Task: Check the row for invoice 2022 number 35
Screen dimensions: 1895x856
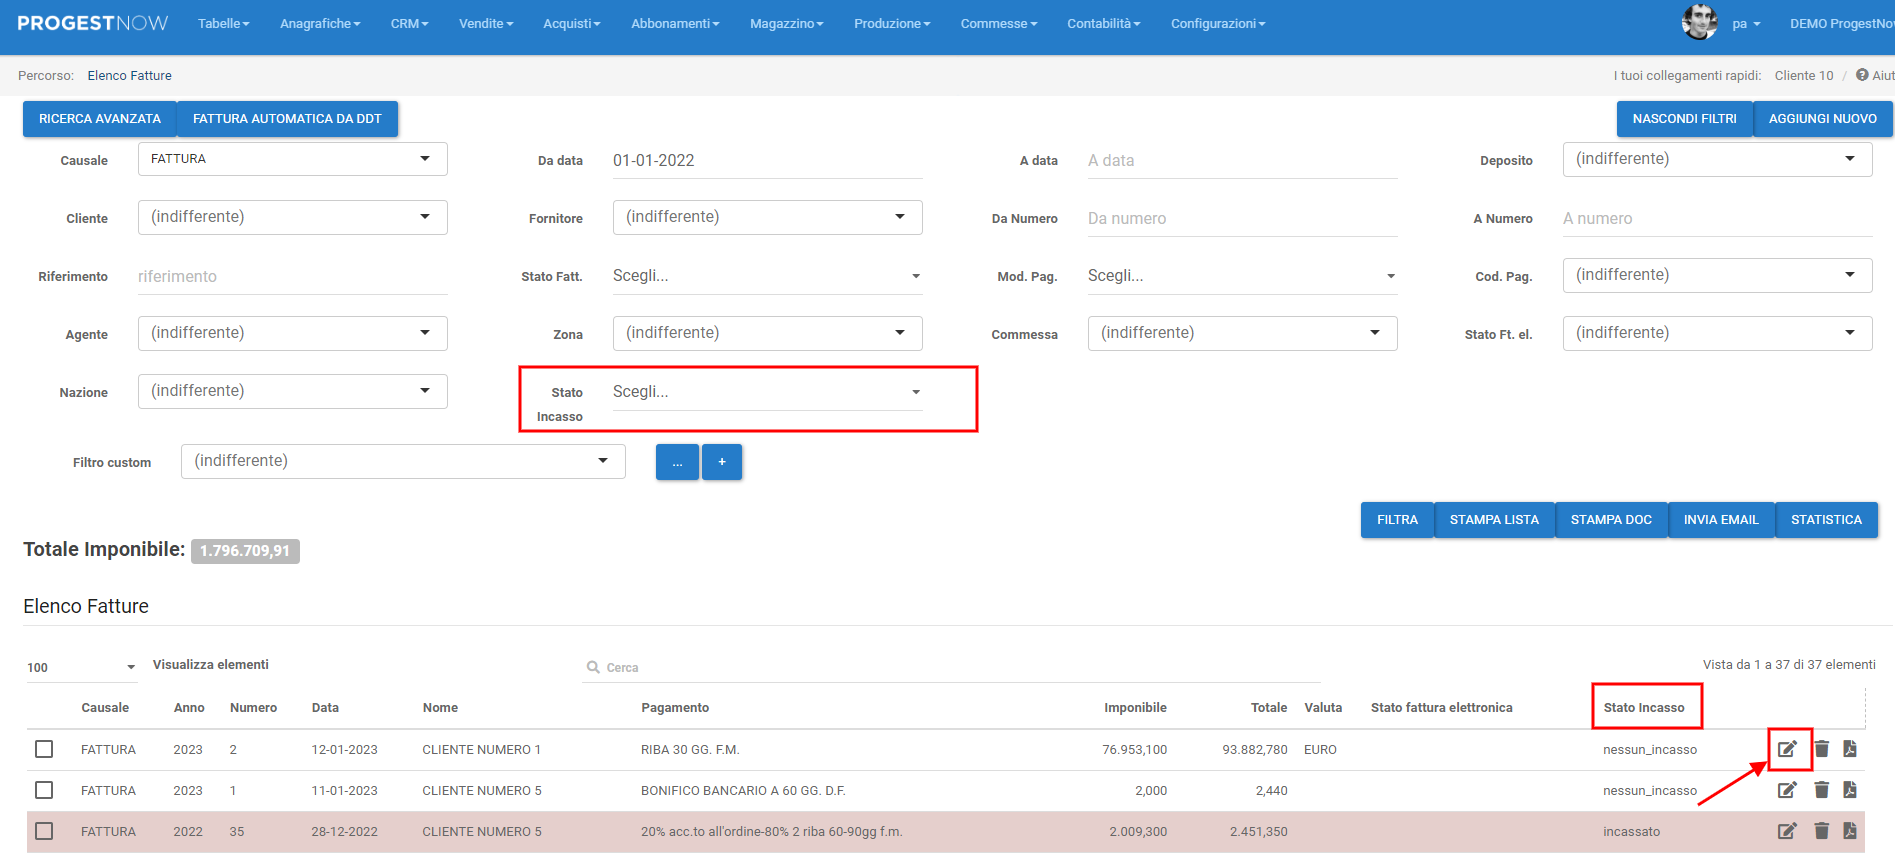Action: (44, 831)
